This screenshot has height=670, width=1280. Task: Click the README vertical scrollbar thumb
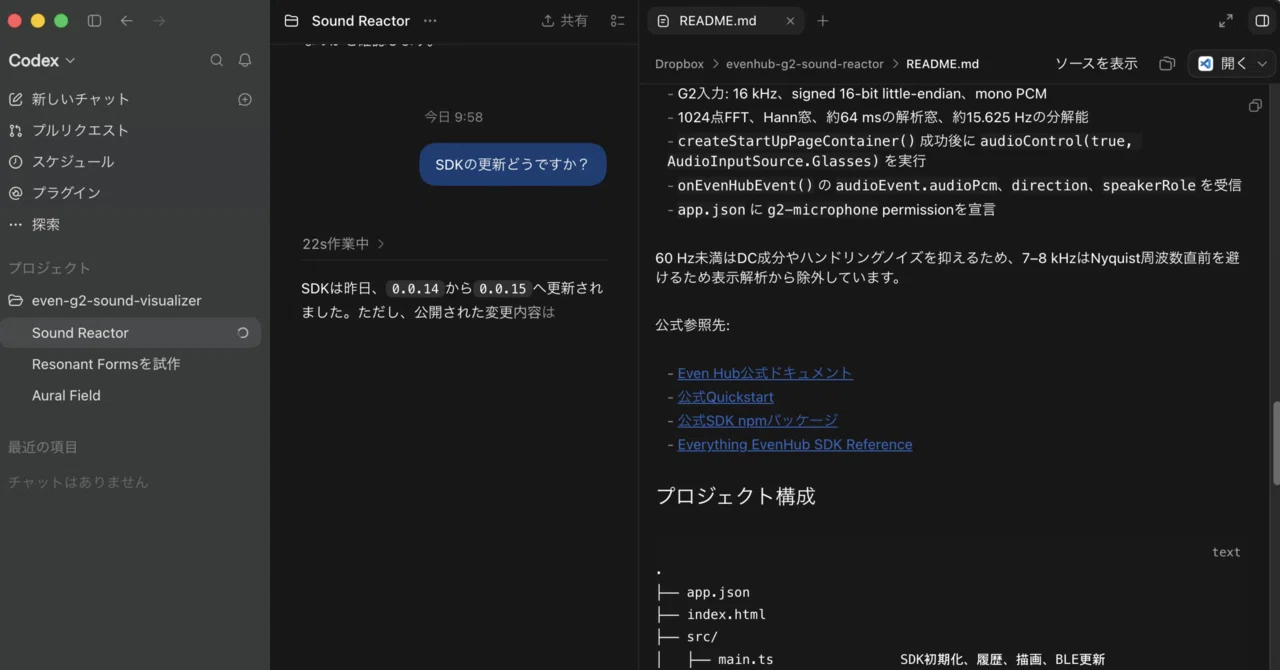point(1275,443)
